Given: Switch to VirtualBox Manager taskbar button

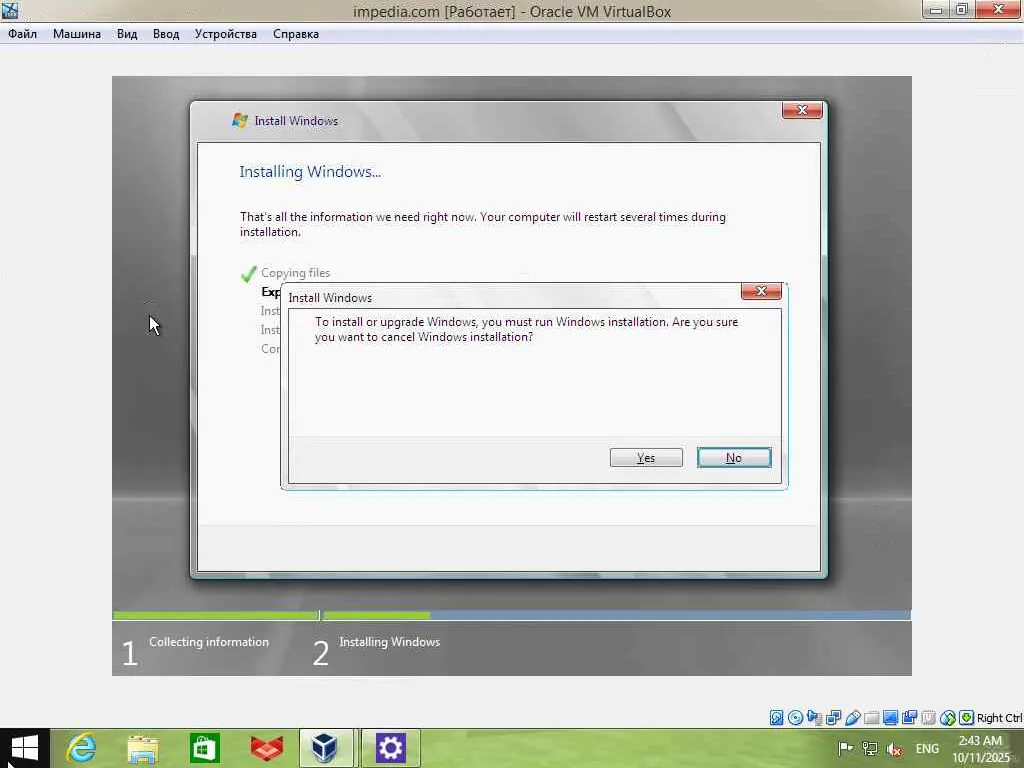Looking at the screenshot, I should [325, 748].
